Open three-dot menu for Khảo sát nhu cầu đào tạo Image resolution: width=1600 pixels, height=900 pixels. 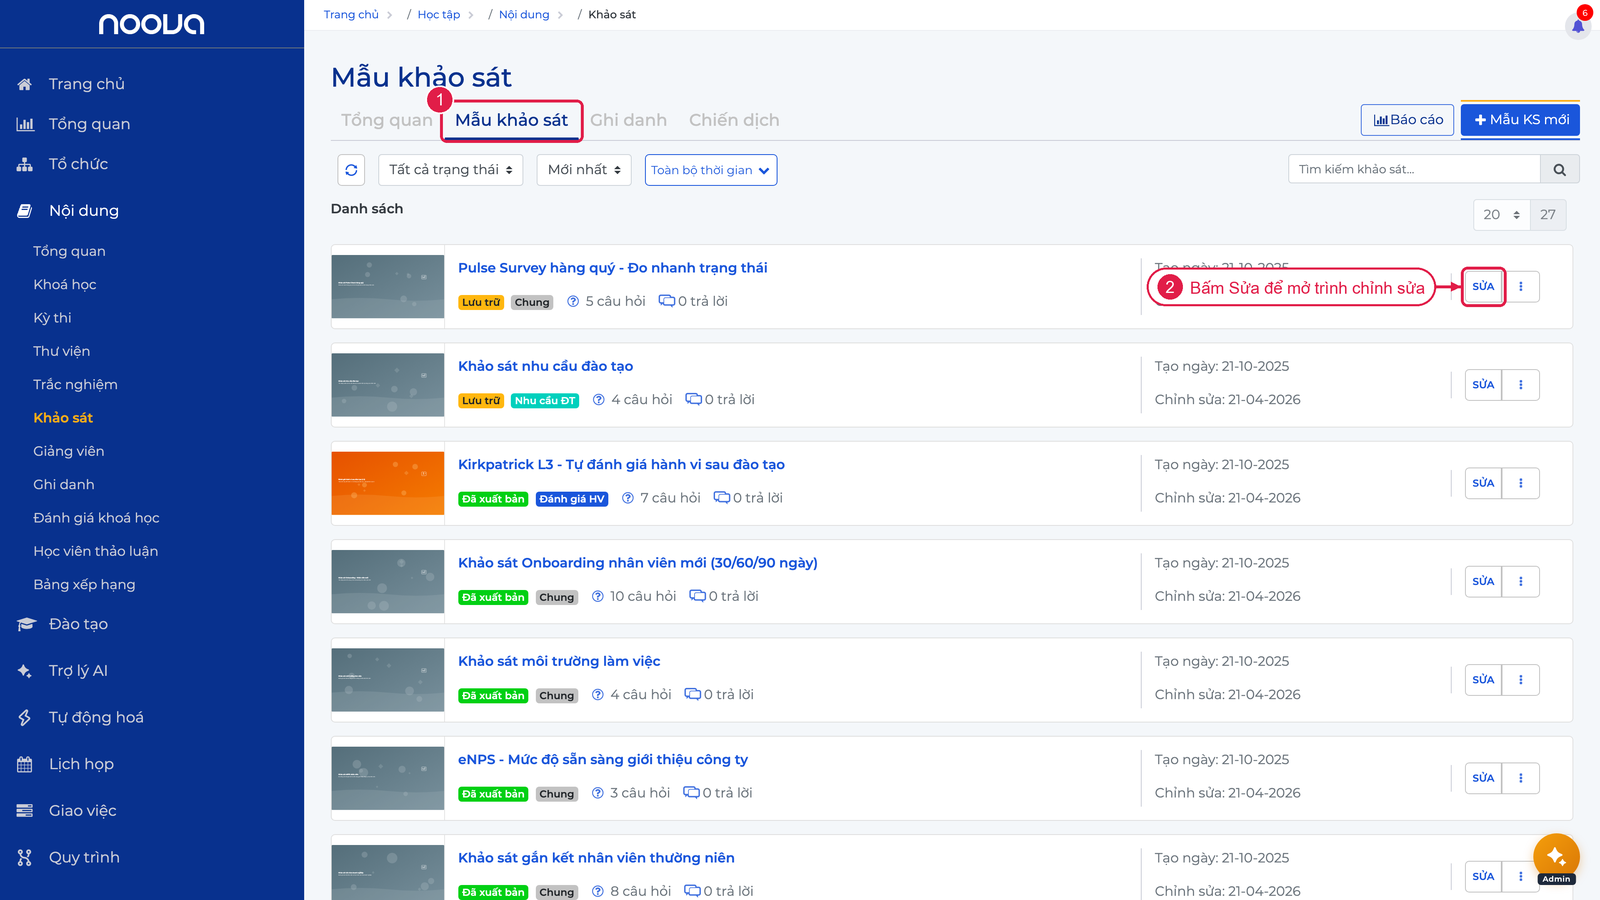[1521, 385]
